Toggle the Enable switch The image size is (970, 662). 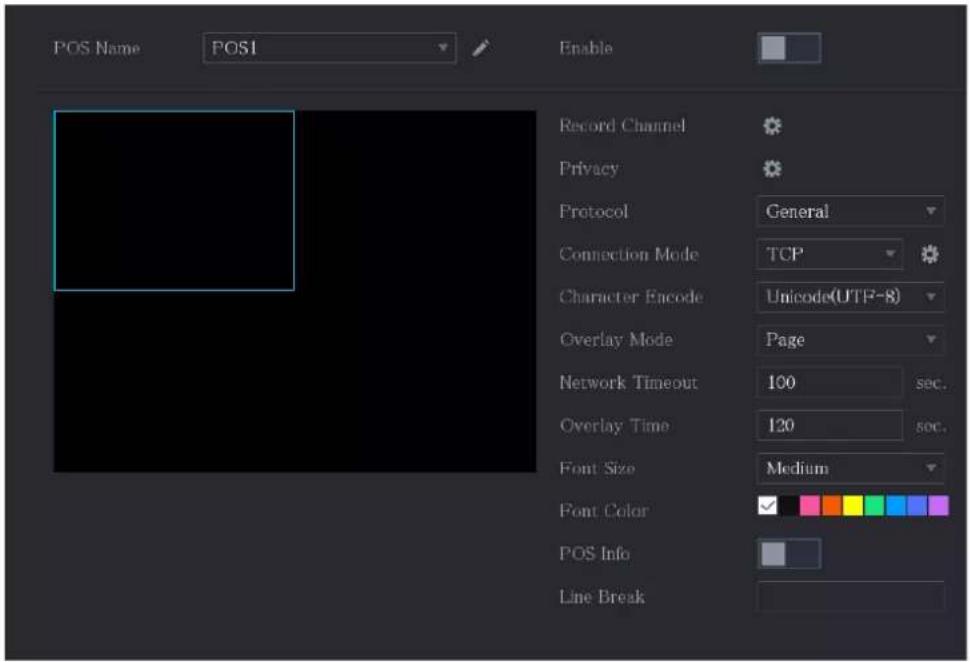point(789,48)
